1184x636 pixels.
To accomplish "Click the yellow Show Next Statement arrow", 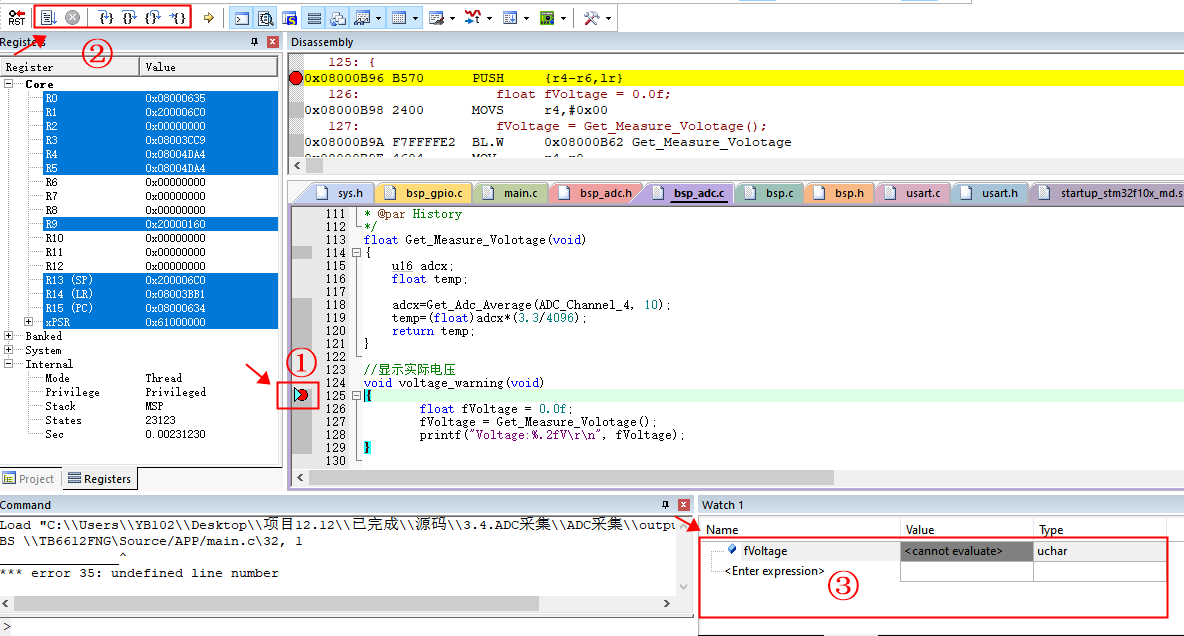I will click(x=208, y=17).
